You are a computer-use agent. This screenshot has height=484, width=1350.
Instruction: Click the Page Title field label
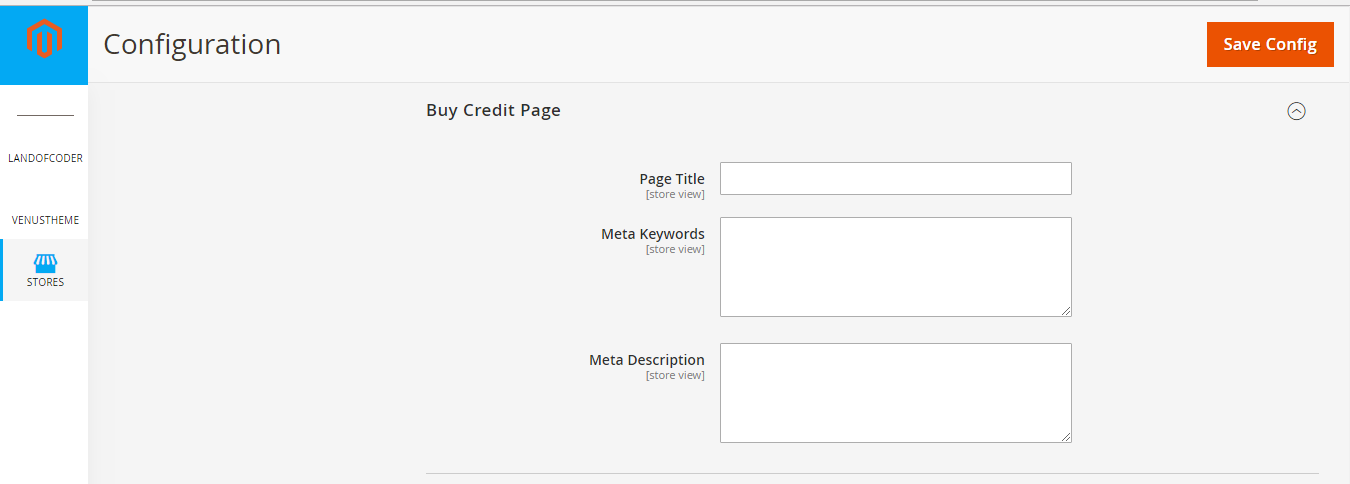[672, 179]
